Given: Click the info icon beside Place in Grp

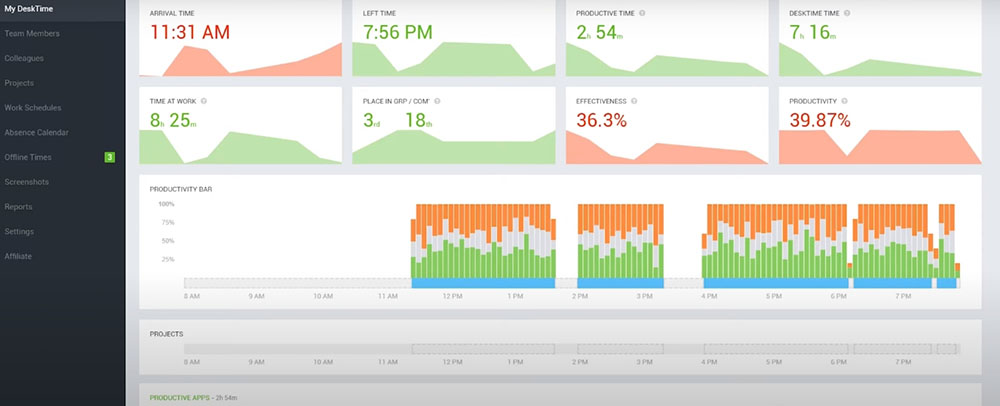Looking at the screenshot, I should [438, 101].
